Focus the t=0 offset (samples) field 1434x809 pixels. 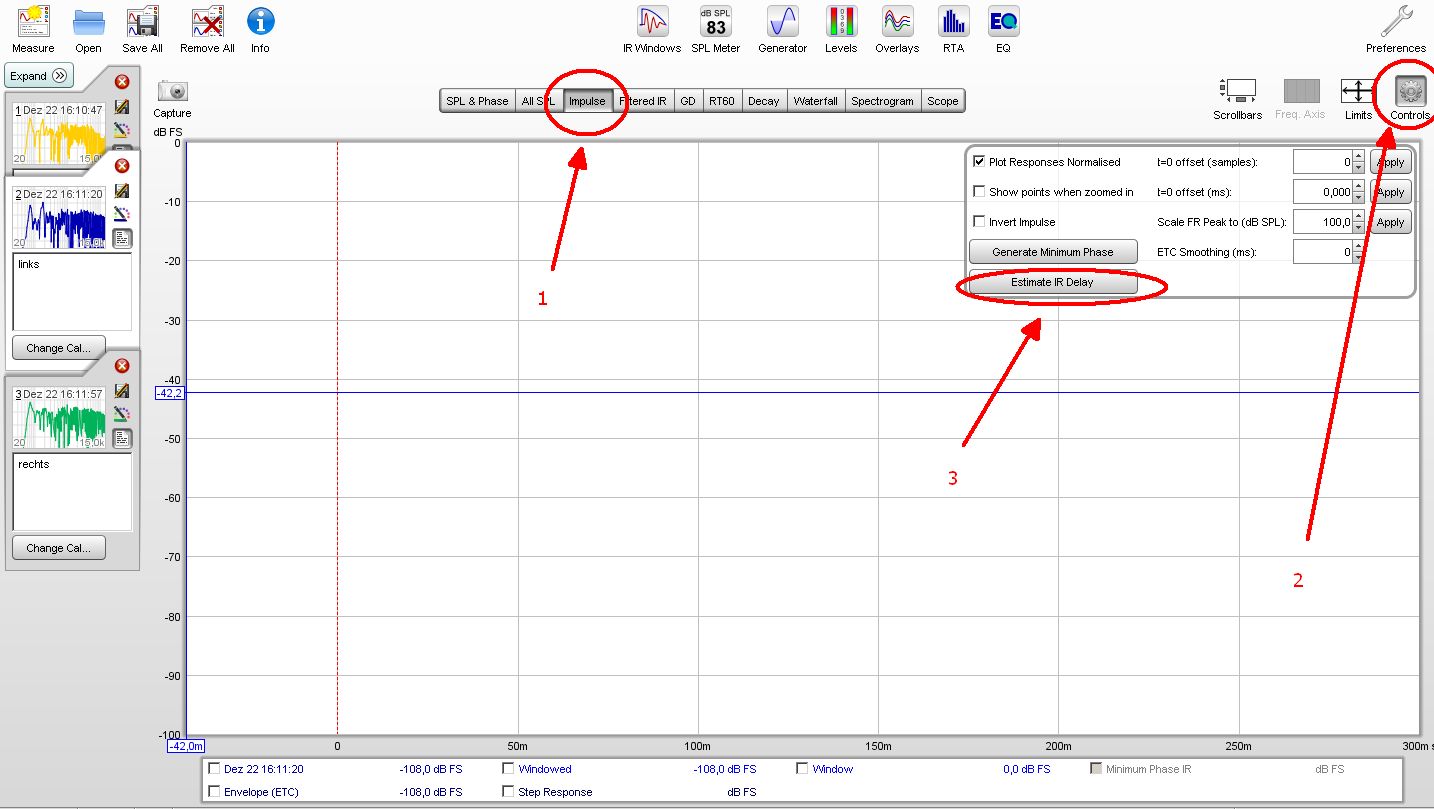1322,162
